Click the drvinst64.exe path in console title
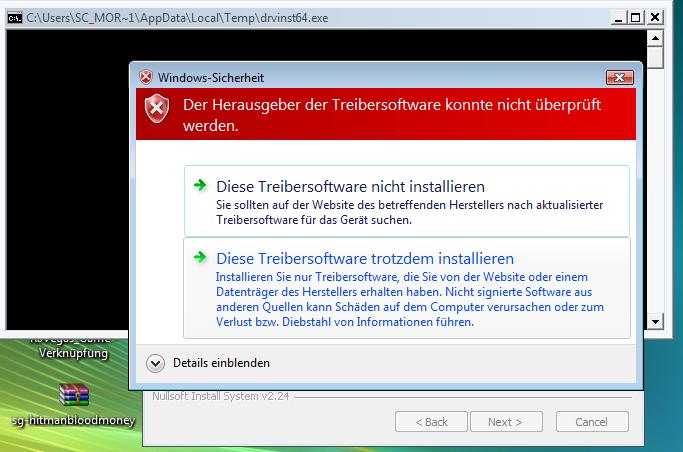The width and height of the screenshot is (683, 452). (177, 18)
